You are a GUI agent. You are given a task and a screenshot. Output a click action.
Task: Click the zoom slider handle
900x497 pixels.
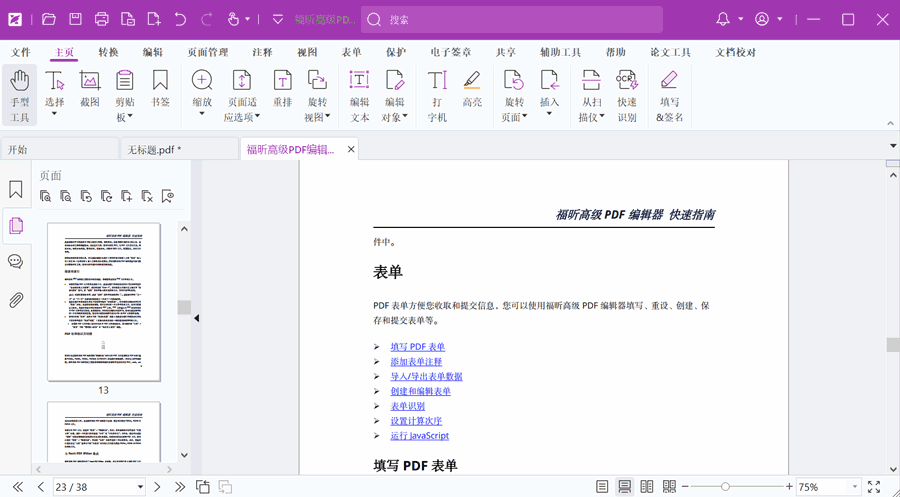[726, 487]
